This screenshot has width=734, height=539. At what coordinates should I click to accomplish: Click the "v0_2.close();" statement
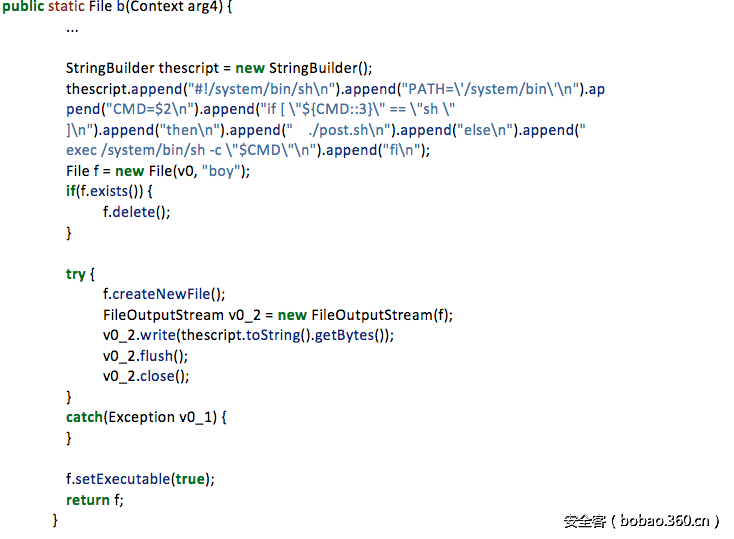[x=145, y=376]
